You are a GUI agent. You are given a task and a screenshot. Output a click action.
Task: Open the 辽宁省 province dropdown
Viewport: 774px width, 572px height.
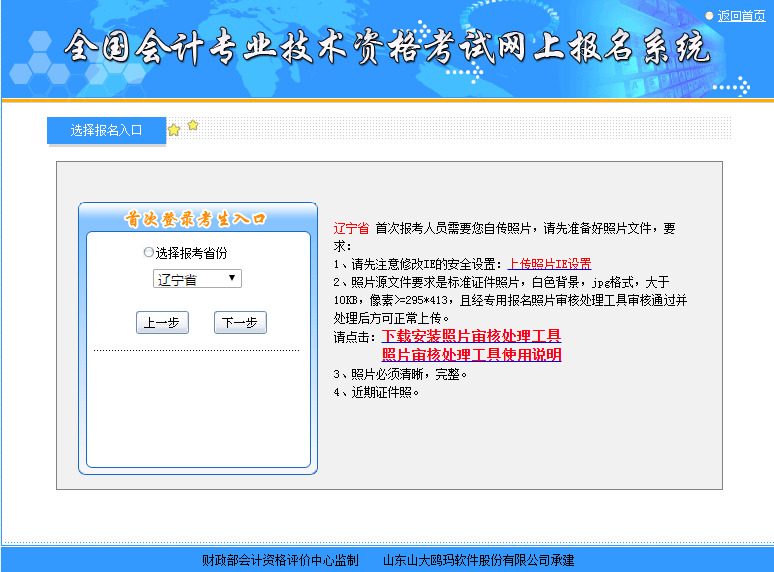(197, 279)
